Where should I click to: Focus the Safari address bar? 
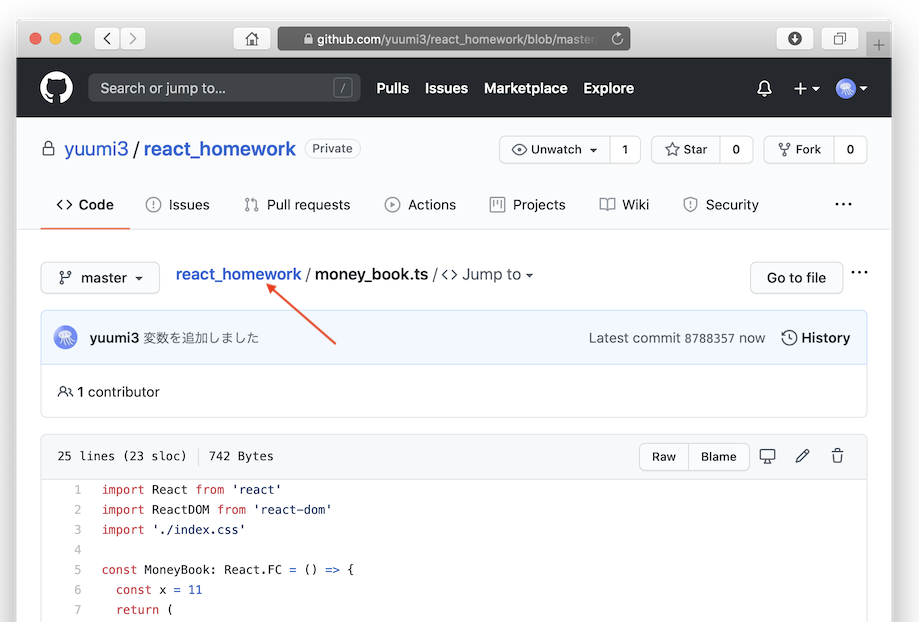[x=454, y=39]
